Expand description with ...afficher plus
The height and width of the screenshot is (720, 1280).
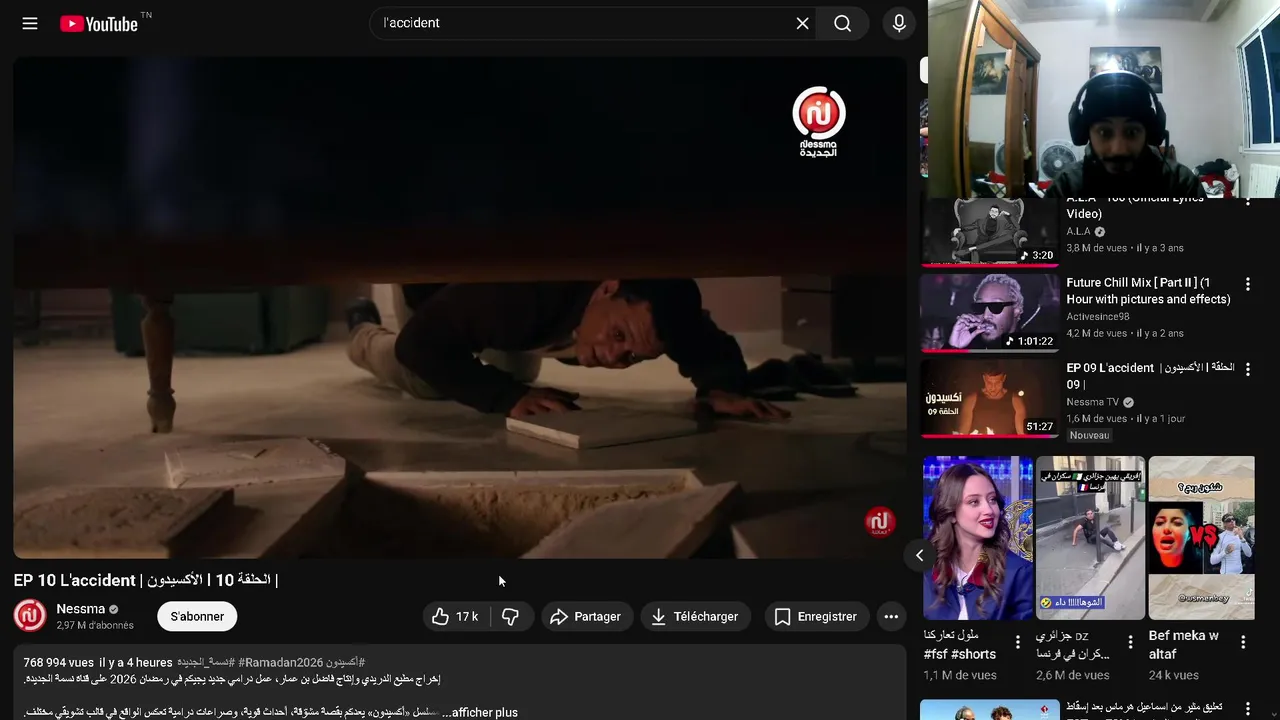pyautogui.click(x=480, y=712)
